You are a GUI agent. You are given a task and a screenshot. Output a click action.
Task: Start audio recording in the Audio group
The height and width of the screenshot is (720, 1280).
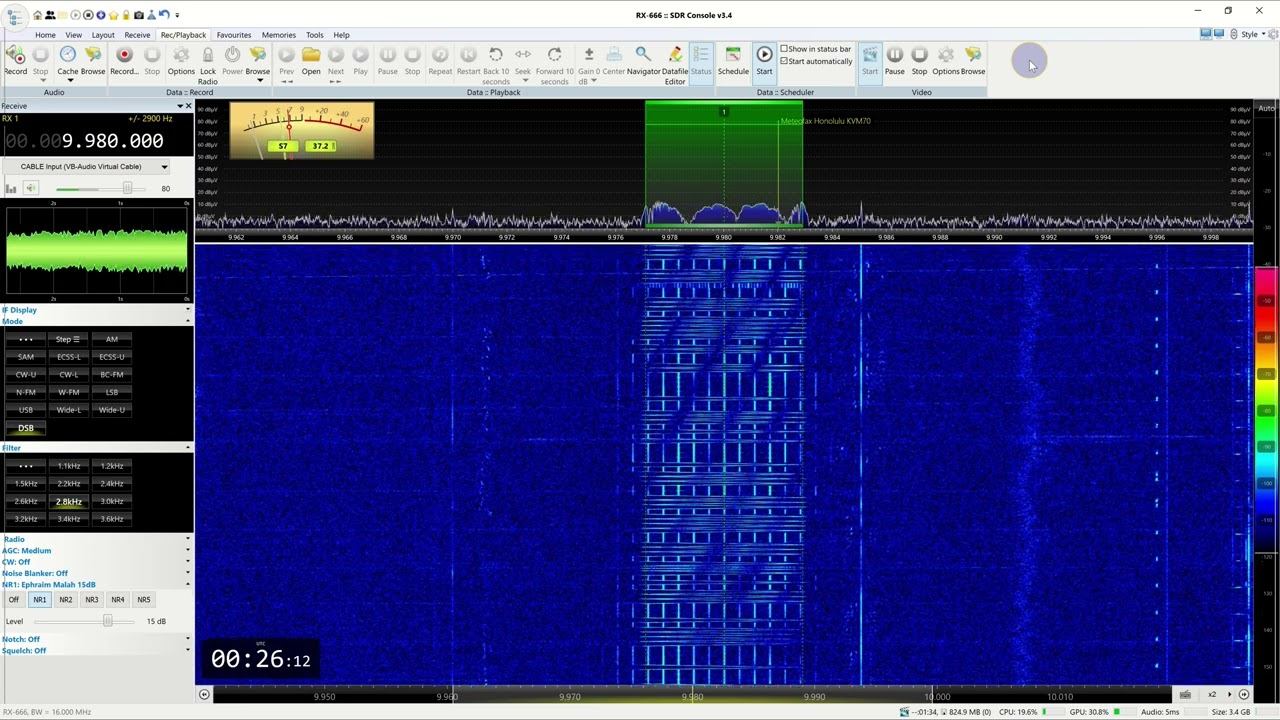coord(16,60)
